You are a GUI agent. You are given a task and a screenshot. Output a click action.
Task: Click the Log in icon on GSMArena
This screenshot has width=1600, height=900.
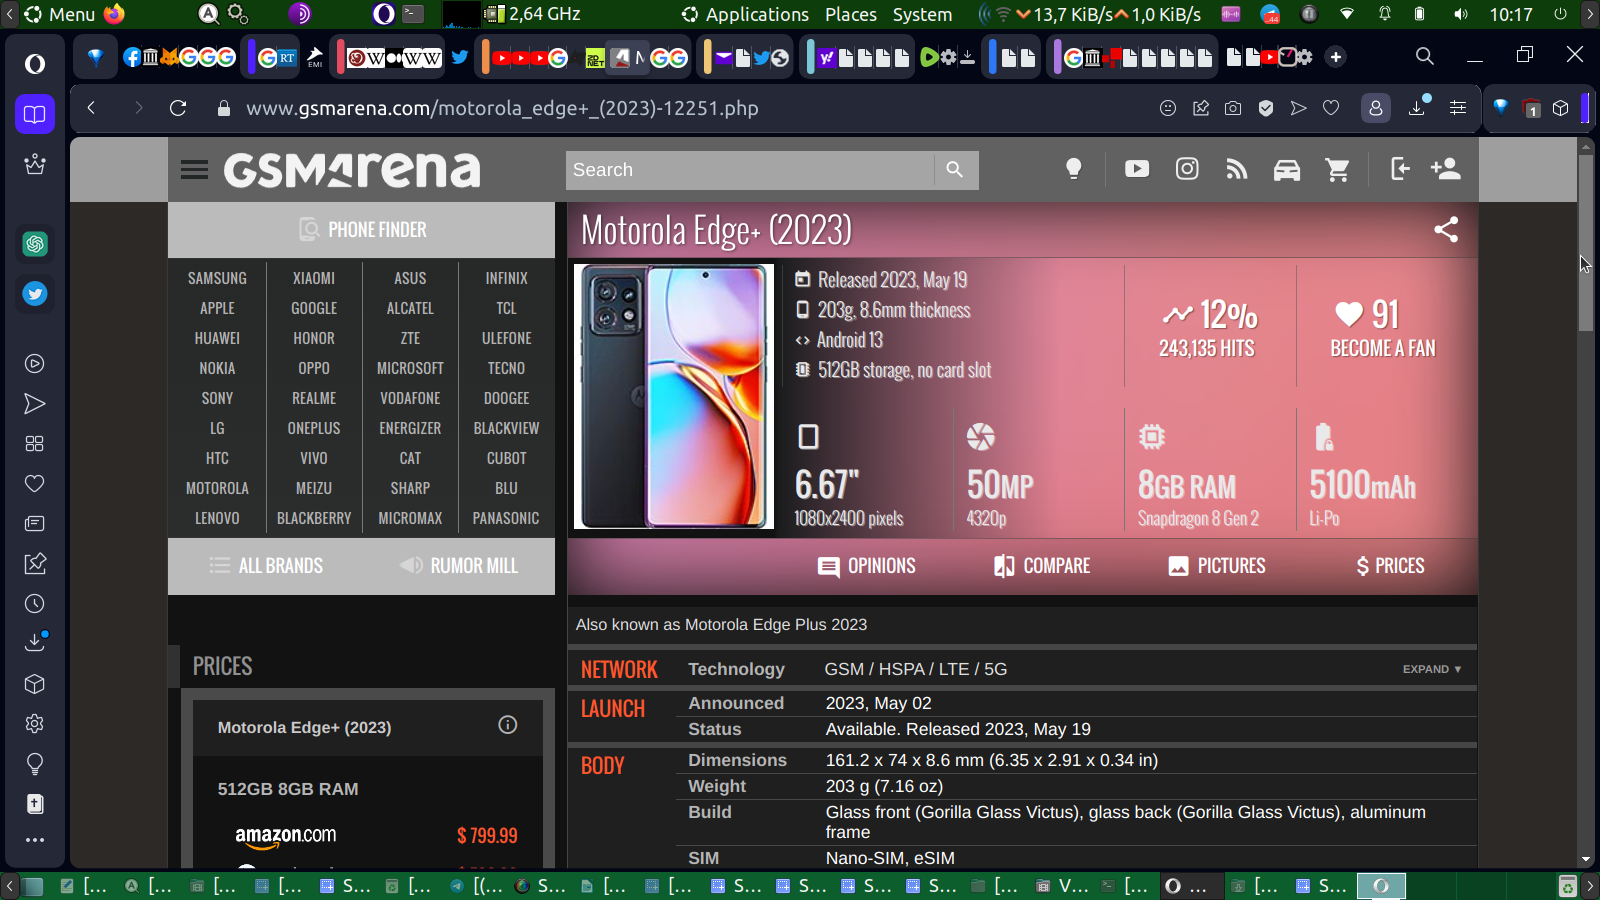[x=1400, y=169]
